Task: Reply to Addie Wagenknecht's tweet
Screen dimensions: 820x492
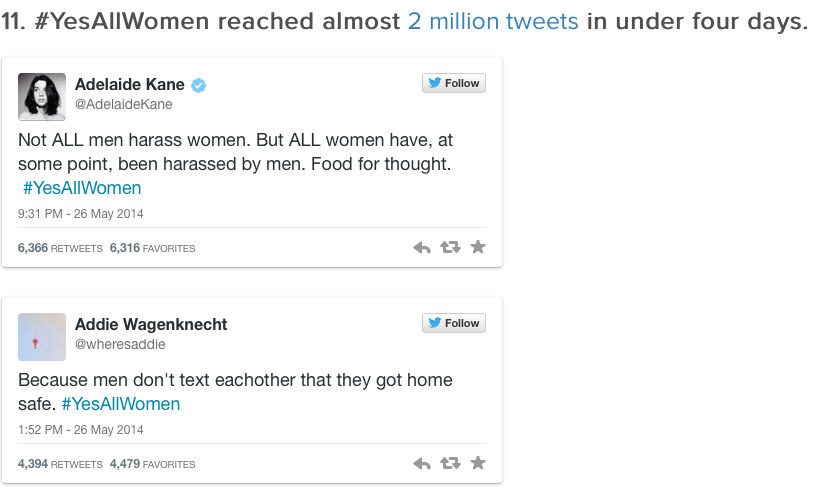Action: click(422, 463)
